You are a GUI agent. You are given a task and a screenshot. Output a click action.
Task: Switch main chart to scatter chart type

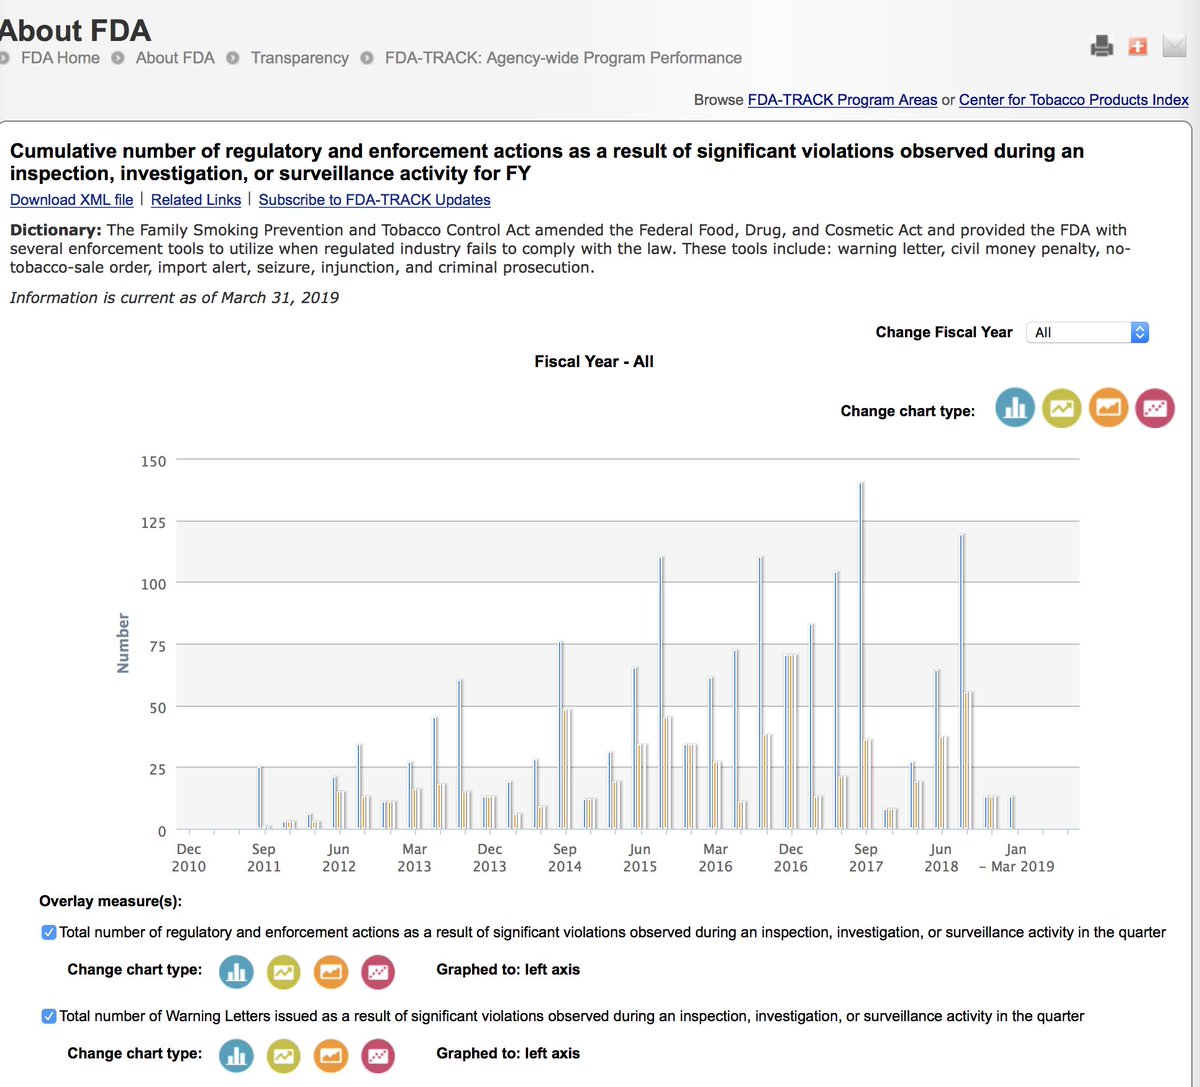pyautogui.click(x=1155, y=408)
